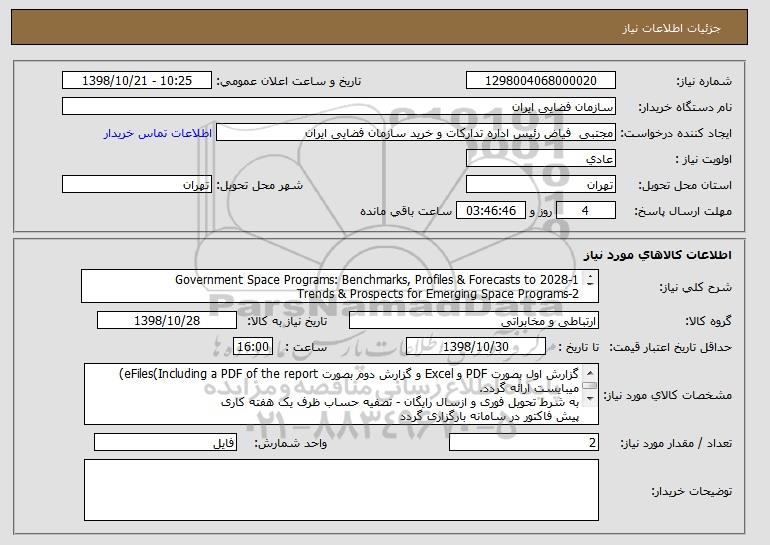Click the label توضیحات خریدار
Viewport: 770px width, 545px height.
click(691, 491)
